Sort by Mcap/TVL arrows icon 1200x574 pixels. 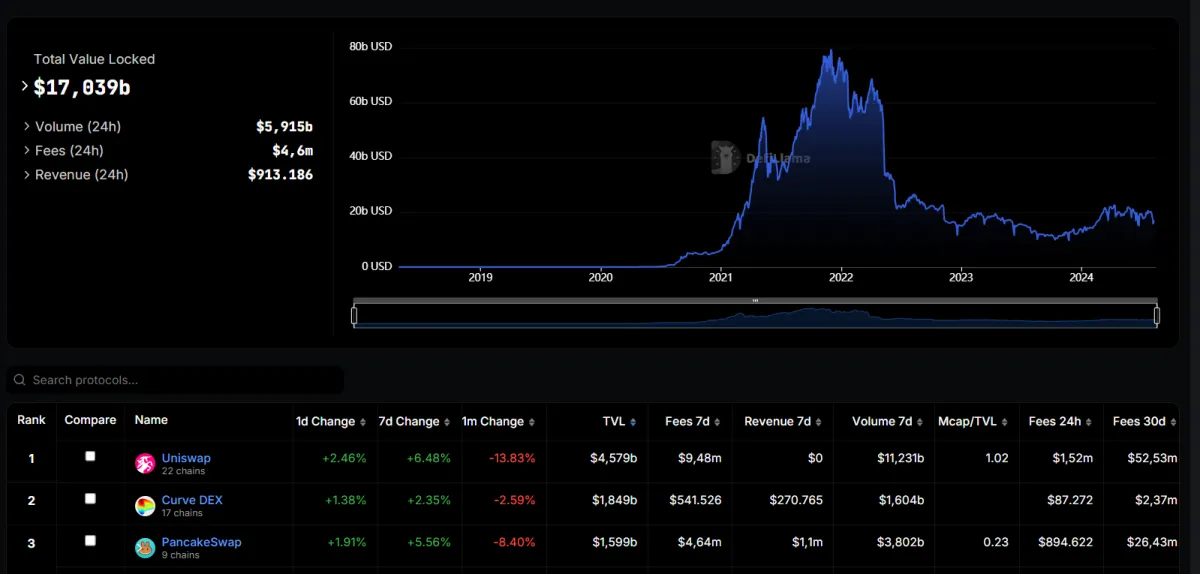tap(1004, 422)
